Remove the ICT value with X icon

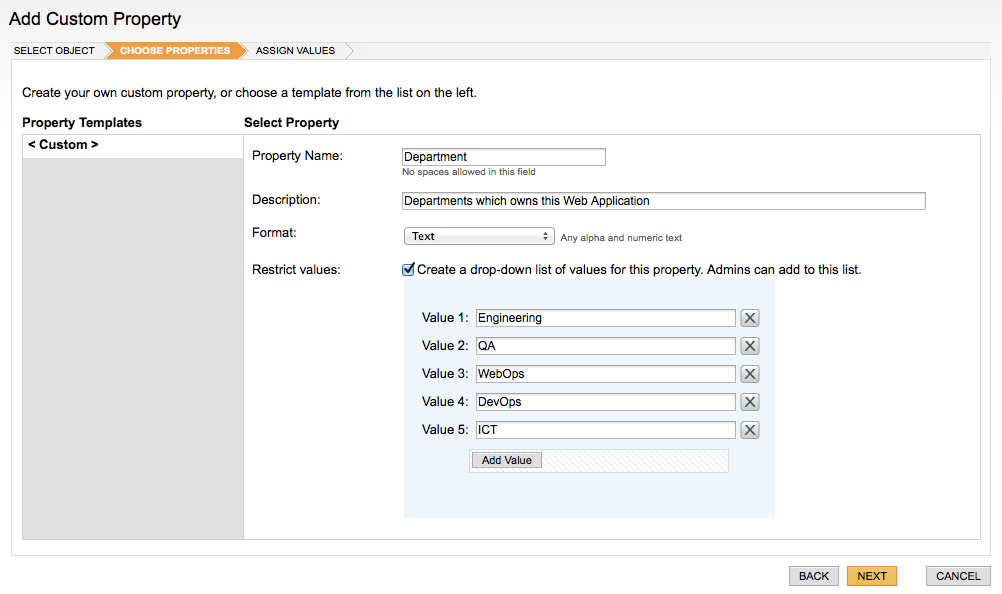[750, 430]
